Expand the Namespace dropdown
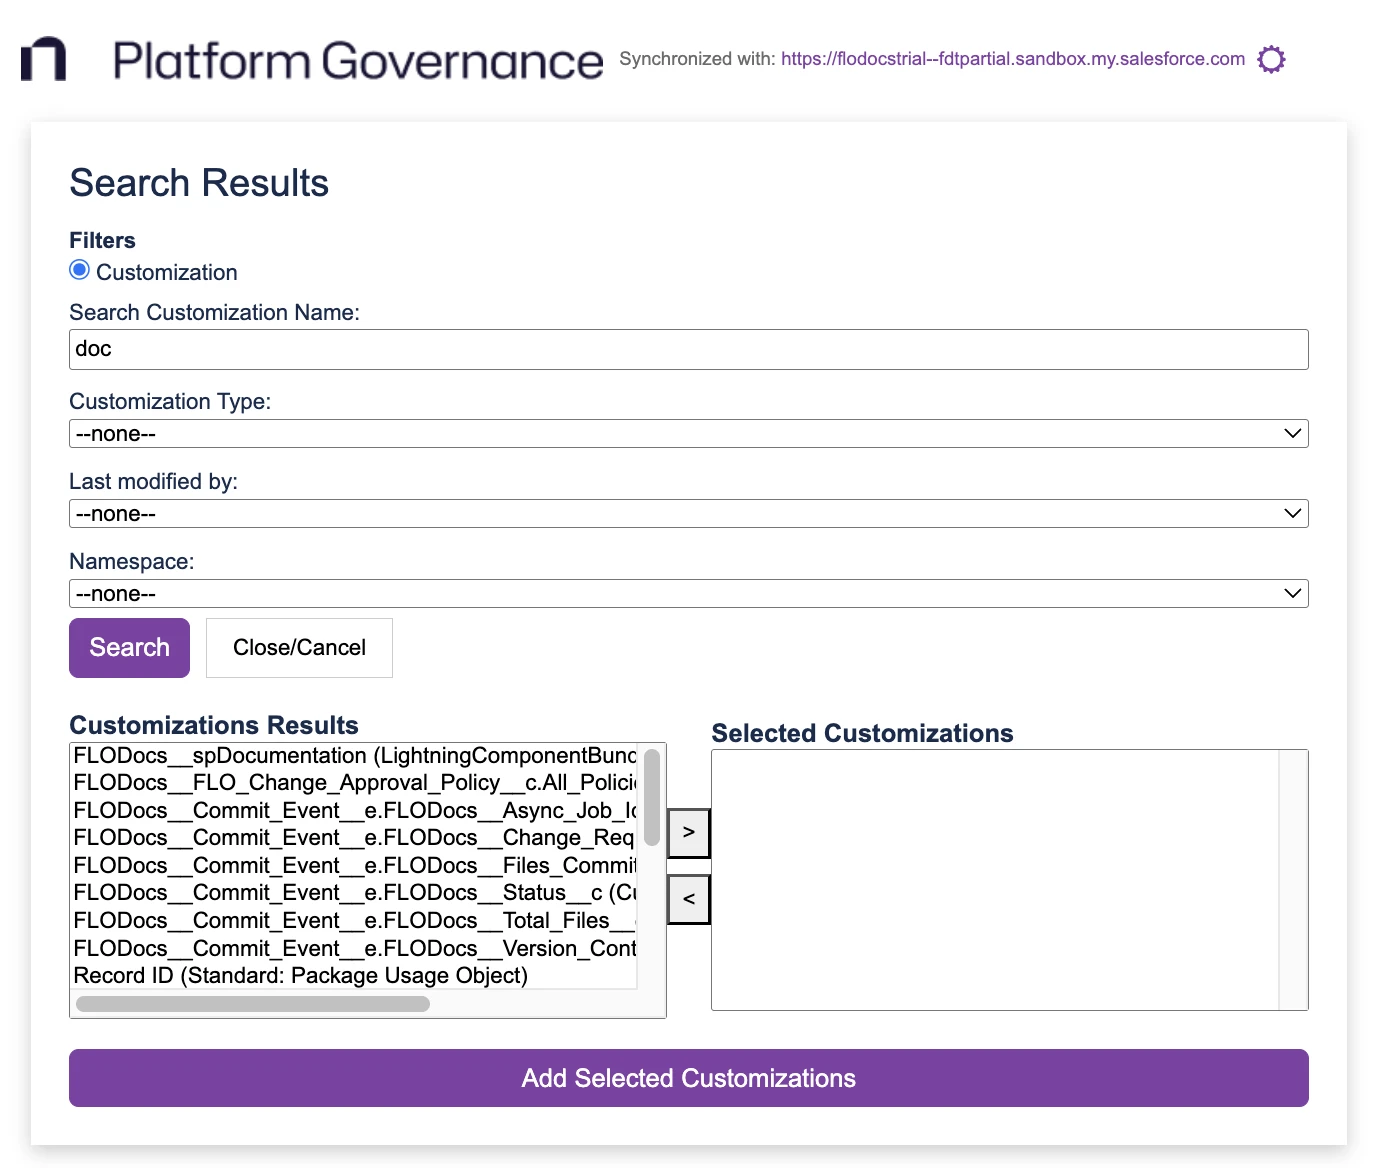The image size is (1388, 1168). point(688,594)
